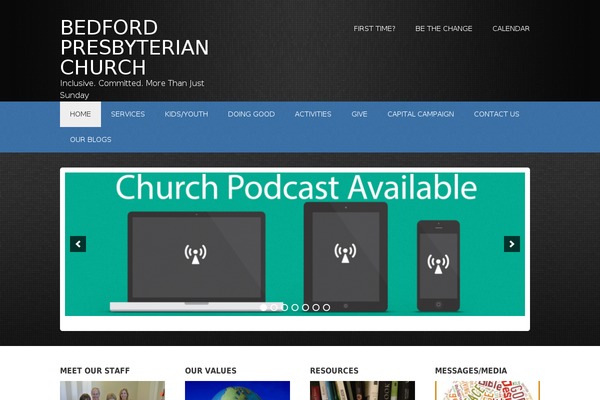Select the fourth slider pagination dot
Screen dimensions: 600x400
coord(295,307)
